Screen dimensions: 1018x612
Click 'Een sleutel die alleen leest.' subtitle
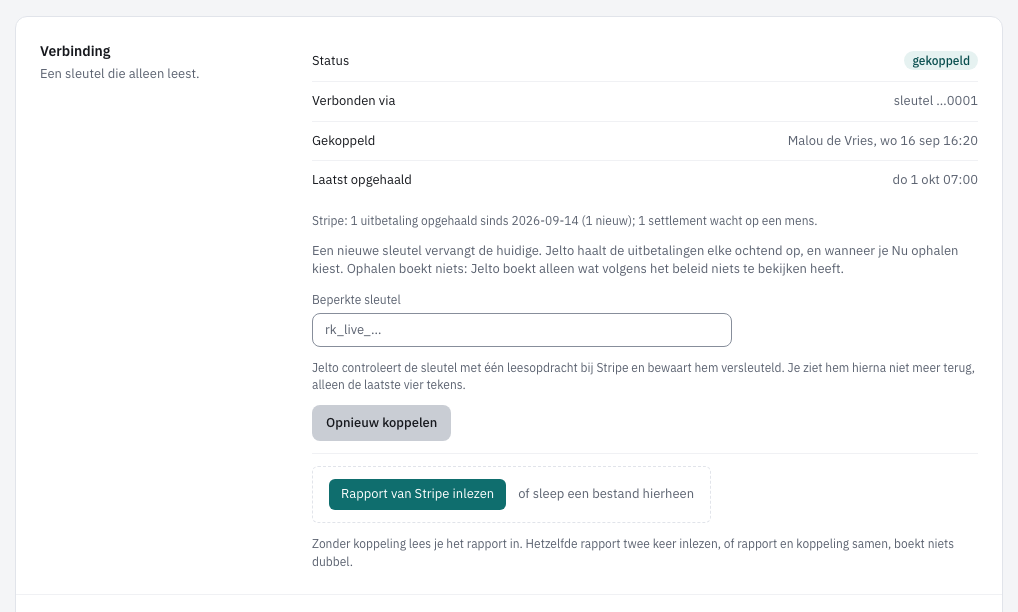pos(119,74)
